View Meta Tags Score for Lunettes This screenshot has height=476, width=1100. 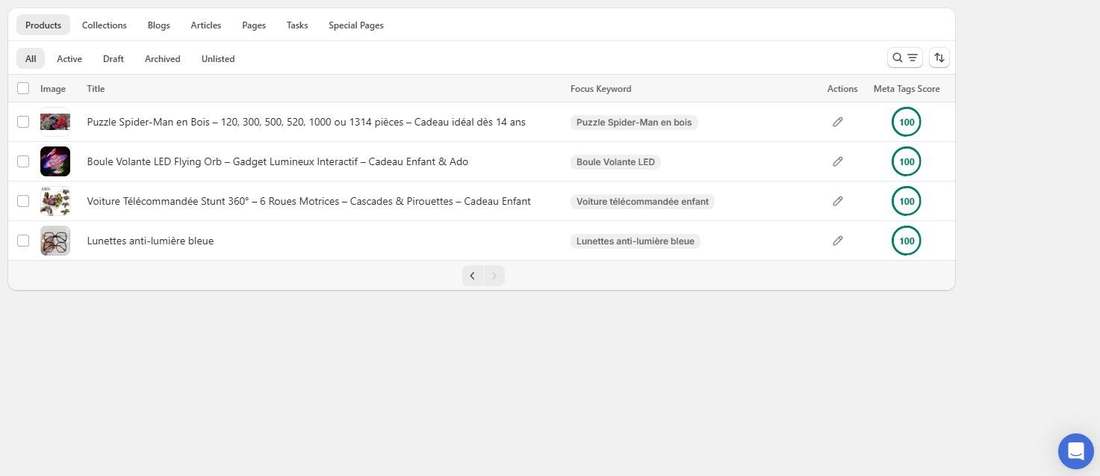[906, 240]
